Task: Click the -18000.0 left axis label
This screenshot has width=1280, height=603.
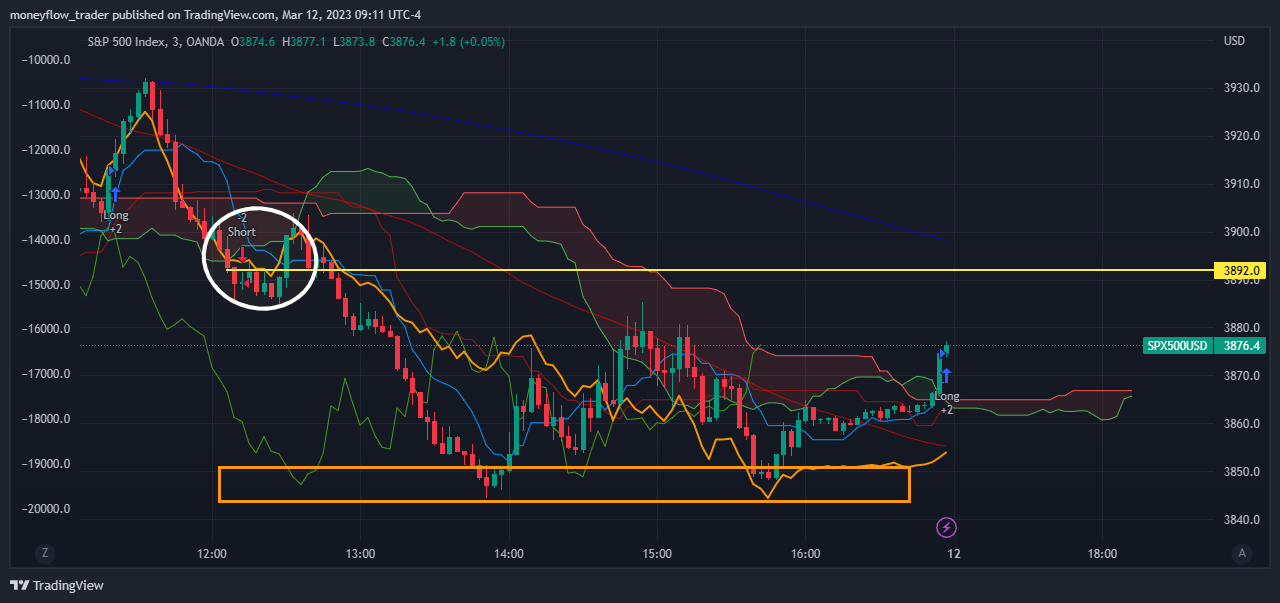Action: click(45, 419)
